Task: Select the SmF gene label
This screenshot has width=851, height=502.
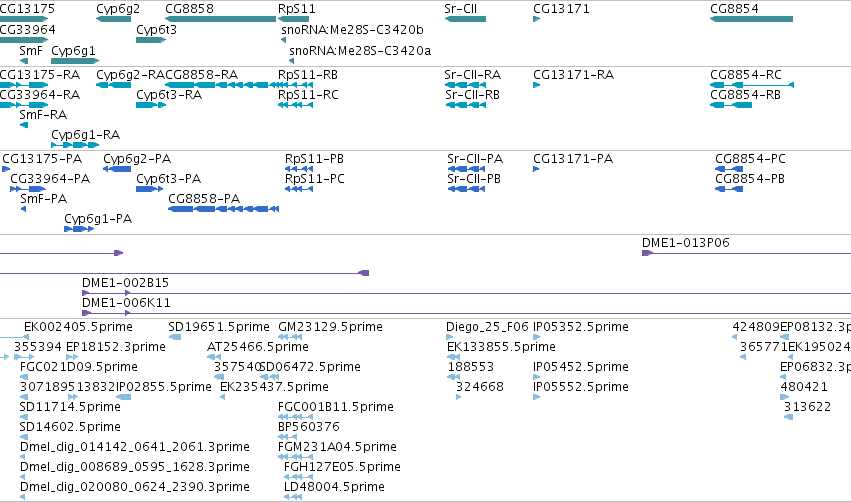Action: pyautogui.click(x=30, y=51)
